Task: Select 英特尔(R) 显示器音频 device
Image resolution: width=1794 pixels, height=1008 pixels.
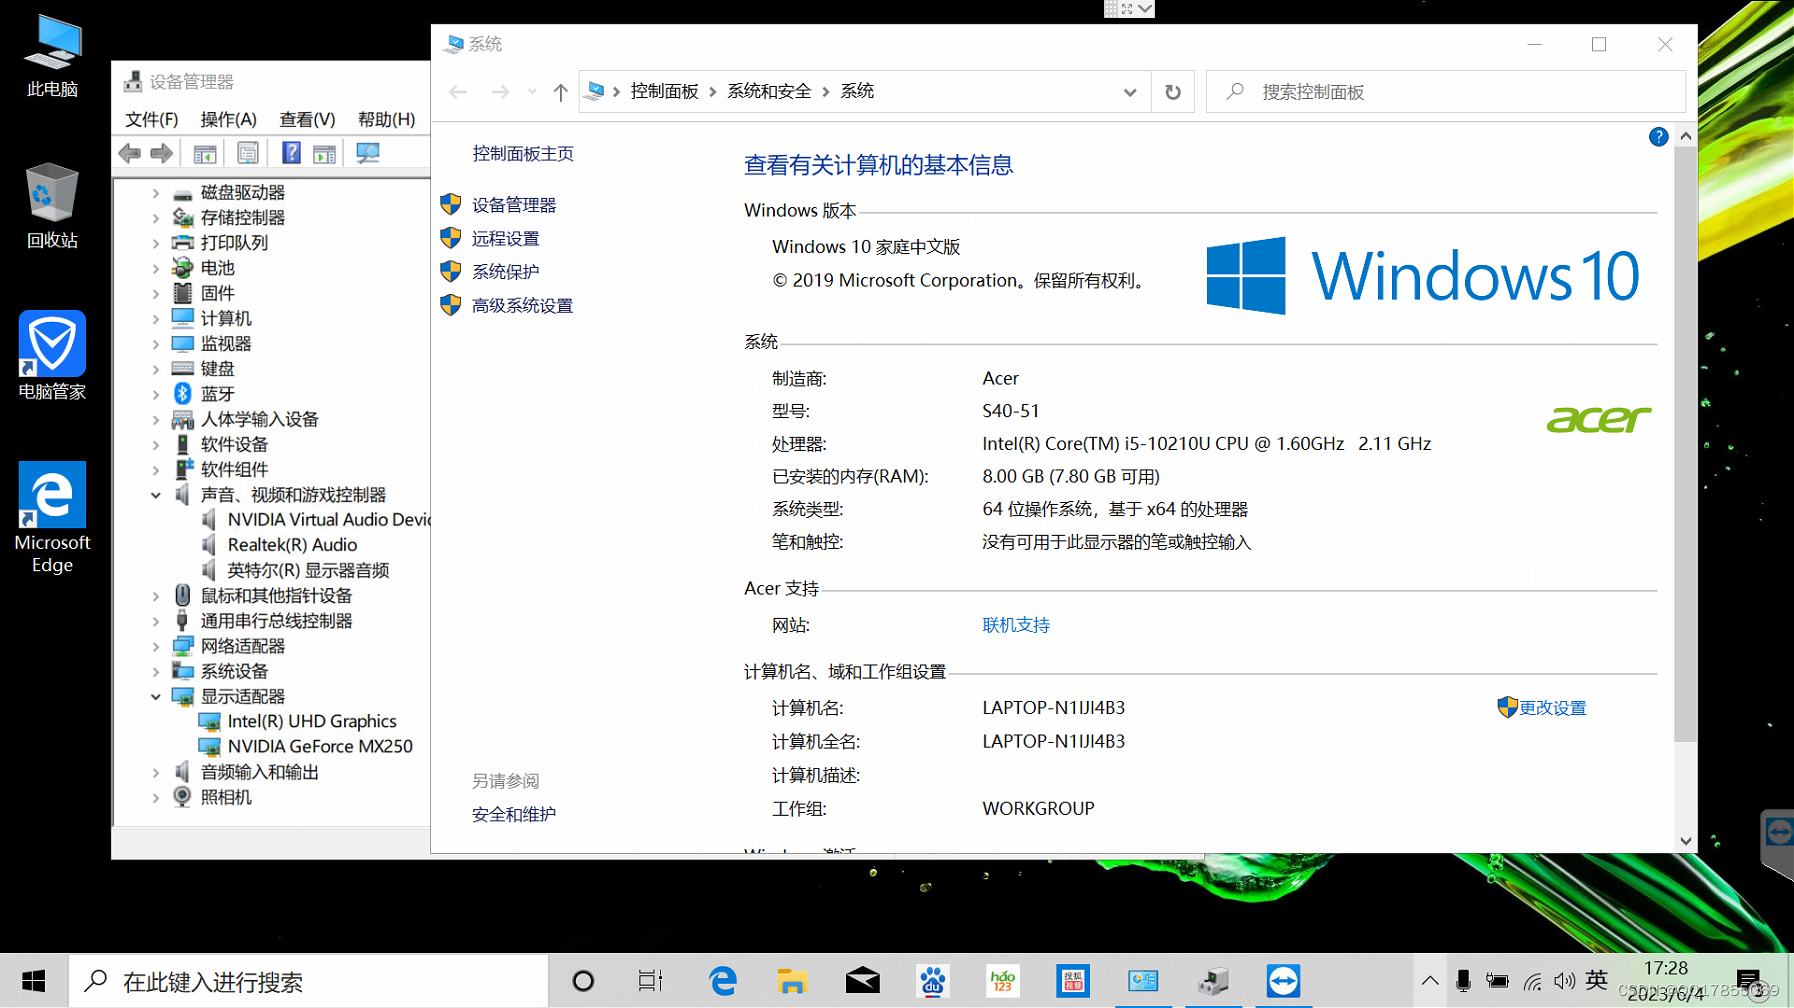Action: [x=308, y=570]
